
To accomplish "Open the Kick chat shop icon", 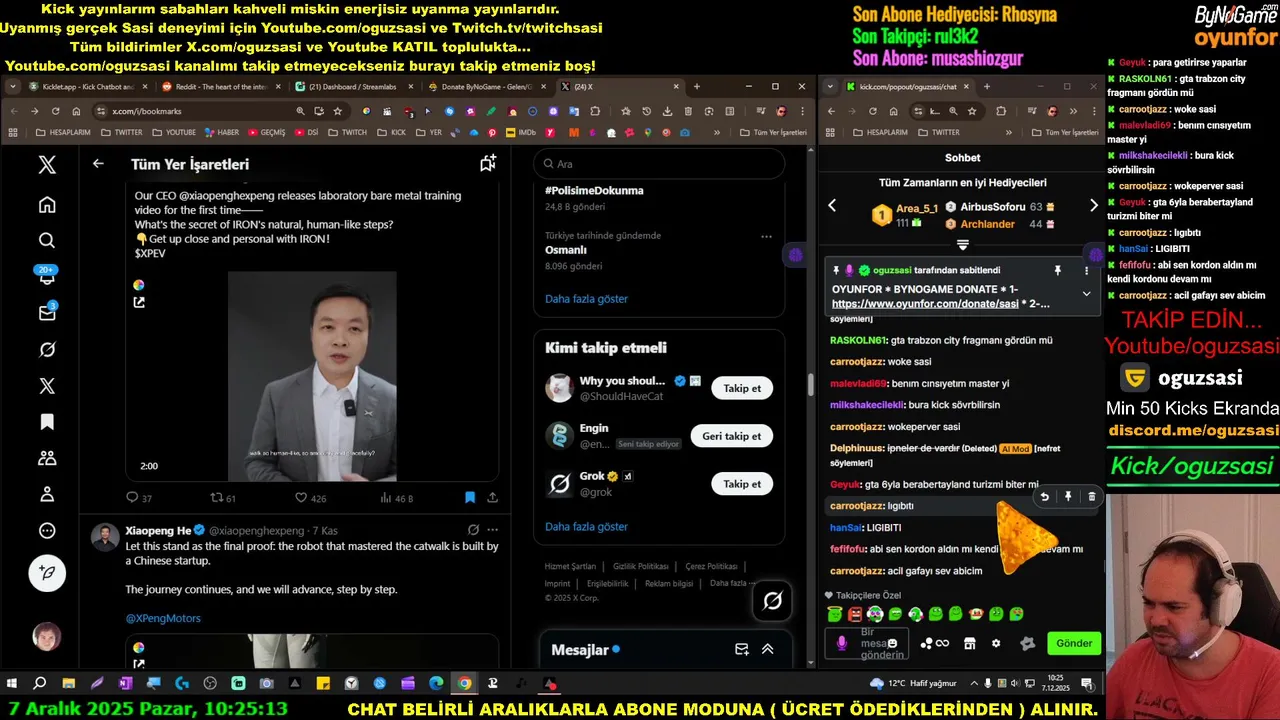I will pos(969,643).
